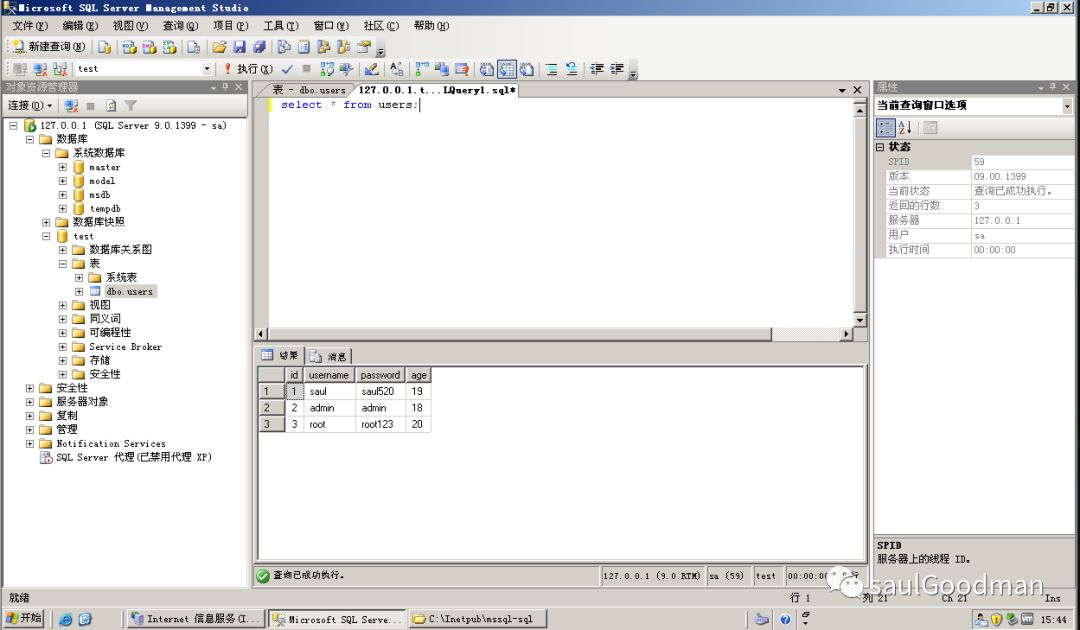This screenshot has height=630, width=1080.
Task: Open the Properties Window toolbar icon
Action: (x=364, y=47)
